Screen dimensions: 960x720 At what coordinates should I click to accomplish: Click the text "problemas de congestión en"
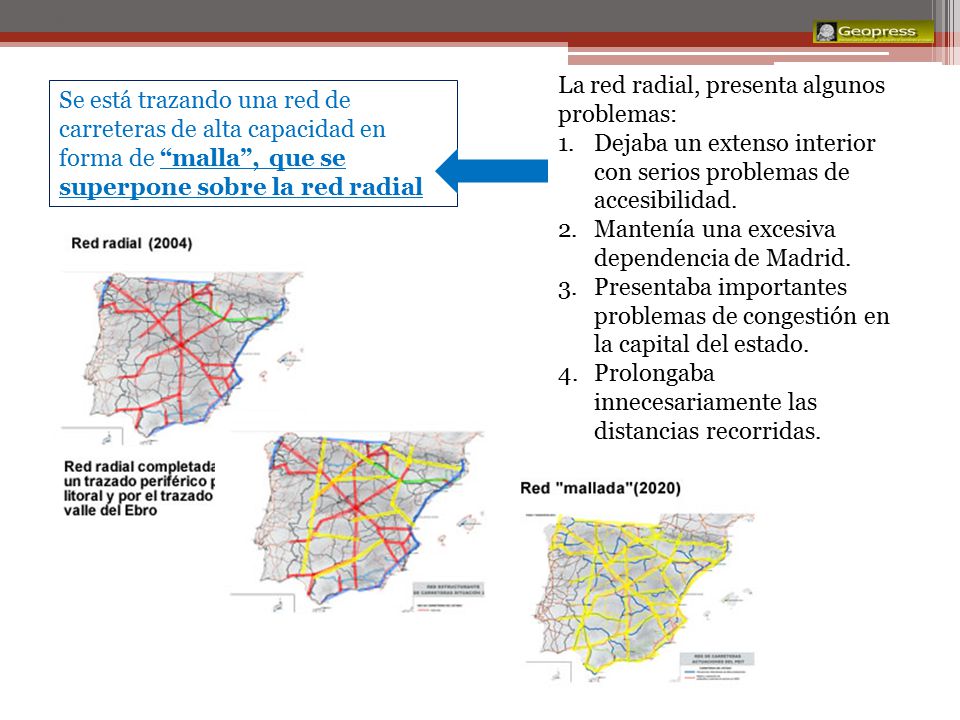point(741,316)
